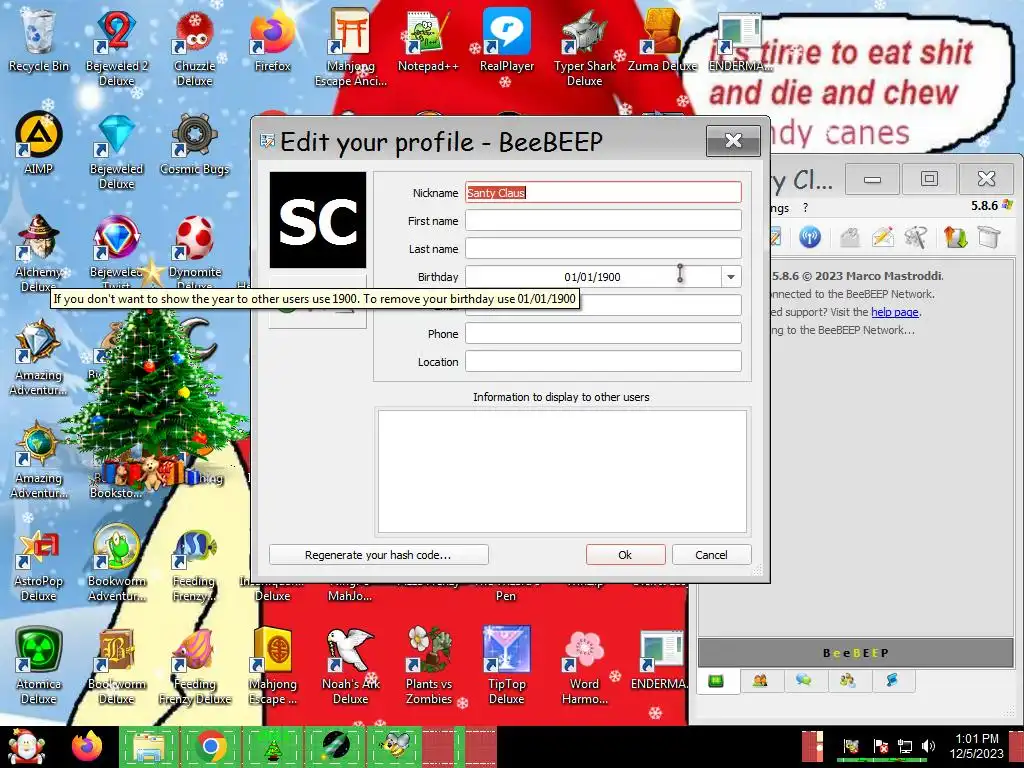The width and height of the screenshot is (1024, 768).
Task: Click into the Phone field
Action: pyautogui.click(x=603, y=334)
